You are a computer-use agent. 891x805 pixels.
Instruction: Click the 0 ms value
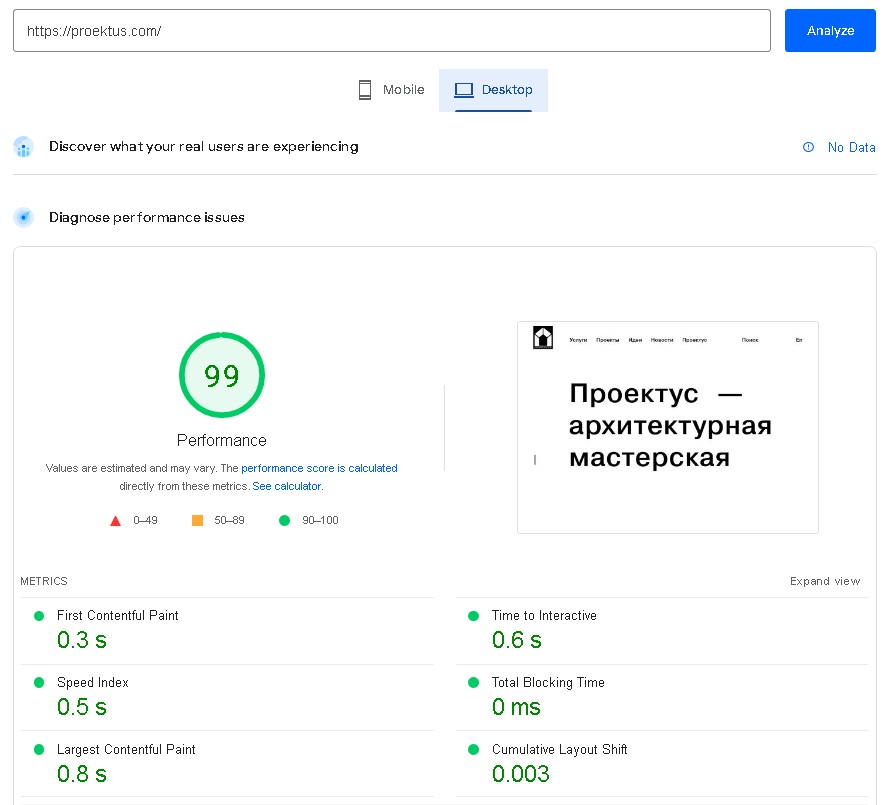pos(516,707)
